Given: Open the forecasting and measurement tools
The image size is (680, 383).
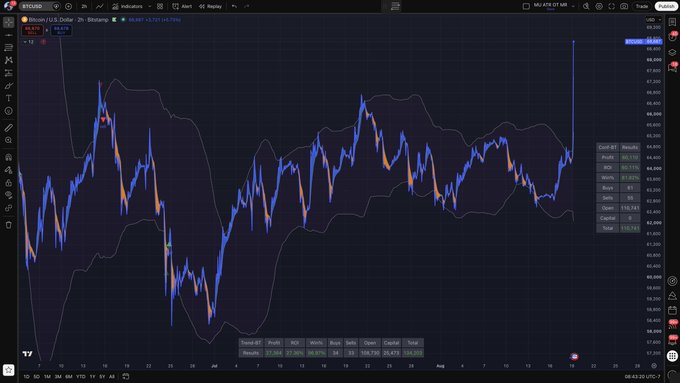Looking at the screenshot, I should 9,73.
